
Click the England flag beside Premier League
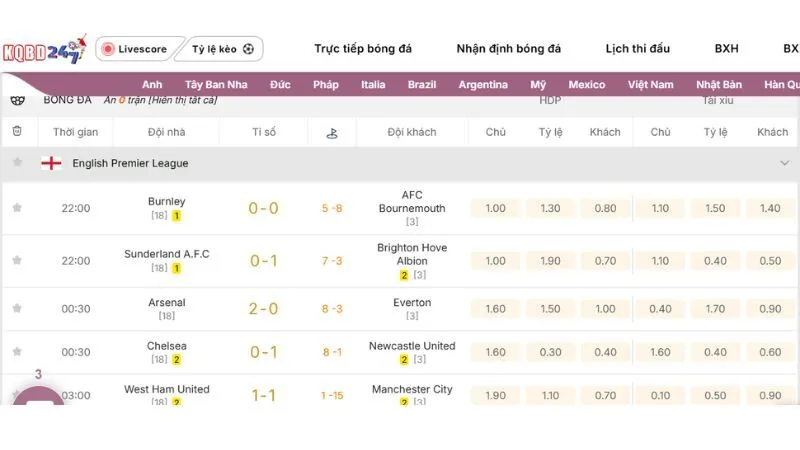tap(51, 163)
